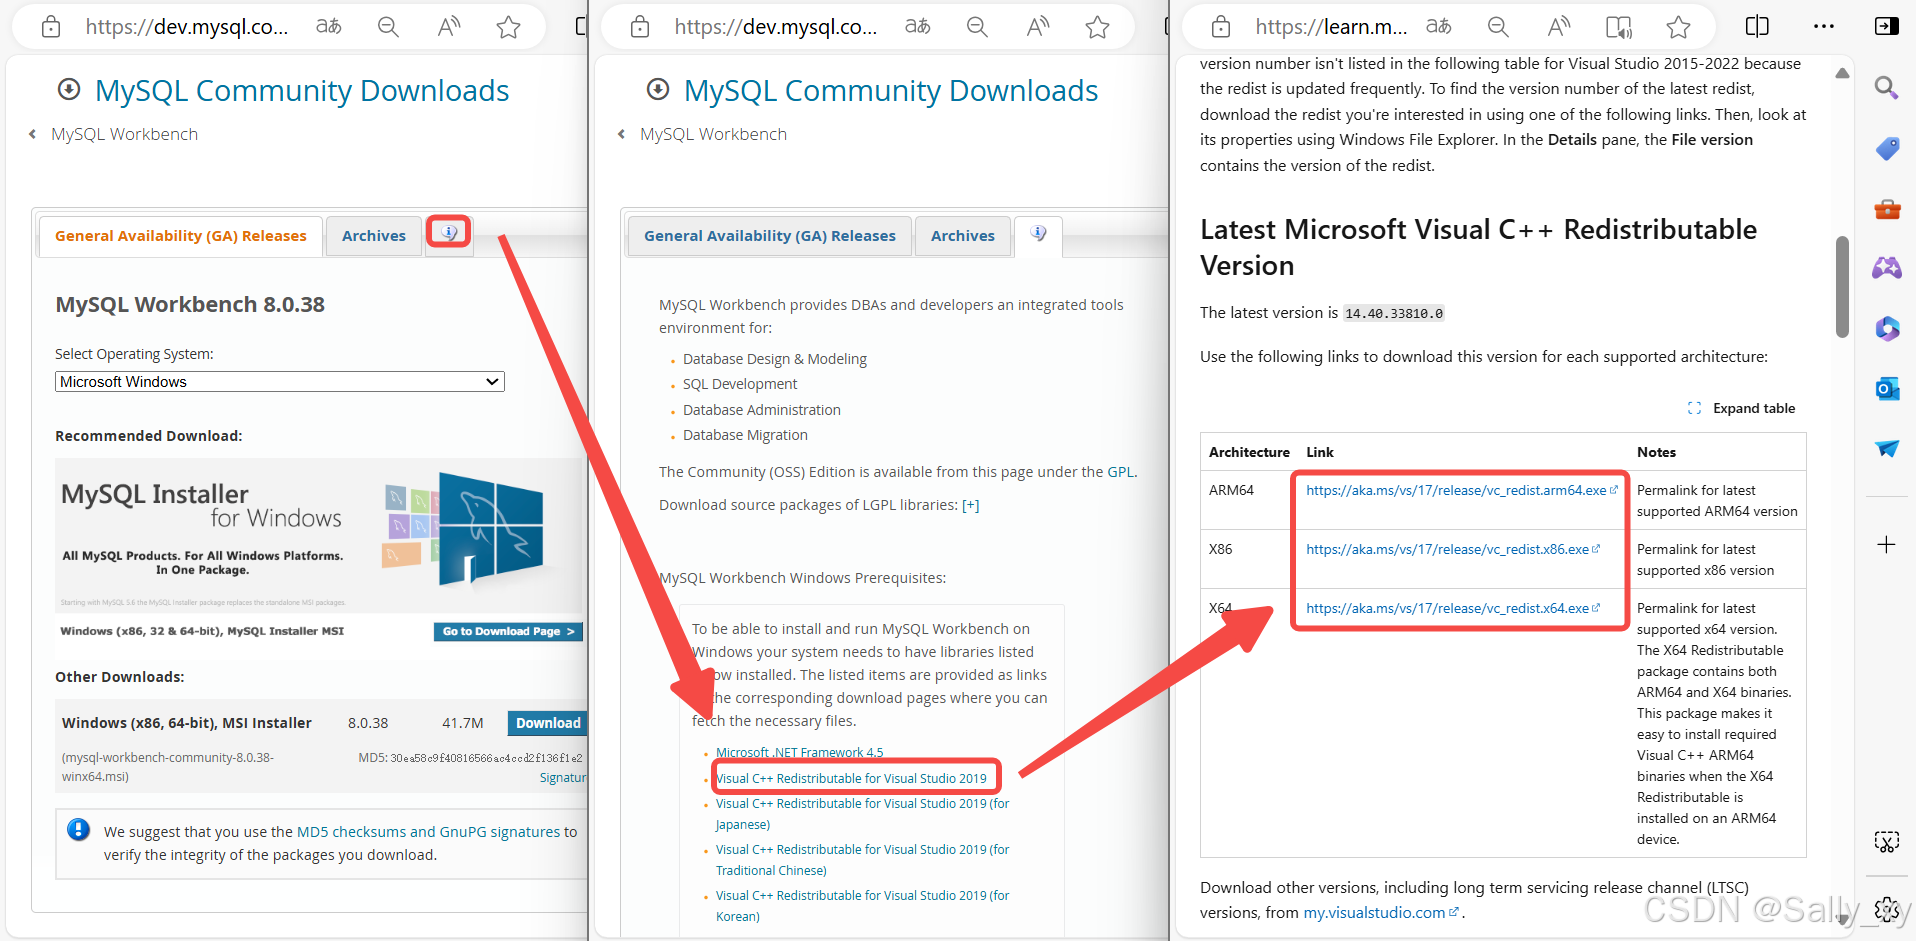
Task: Open immersive reader in learn.microsoft window
Action: (x=1619, y=27)
